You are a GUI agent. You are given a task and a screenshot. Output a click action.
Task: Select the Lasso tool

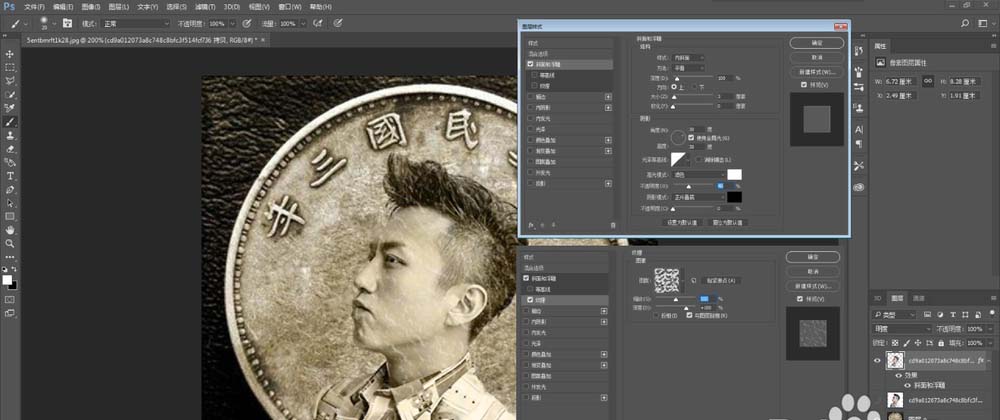(x=10, y=81)
